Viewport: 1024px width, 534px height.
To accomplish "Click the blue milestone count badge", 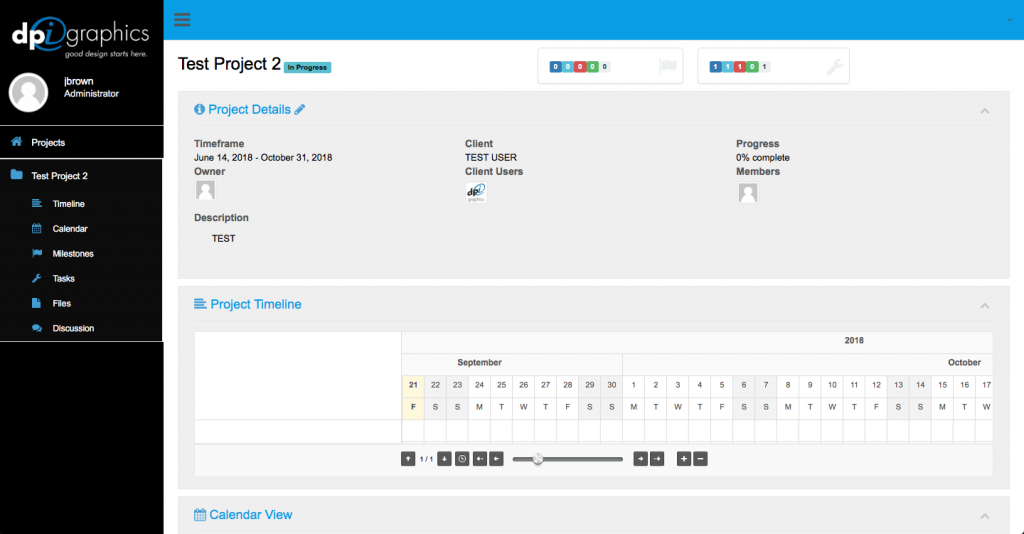I will click(555, 67).
